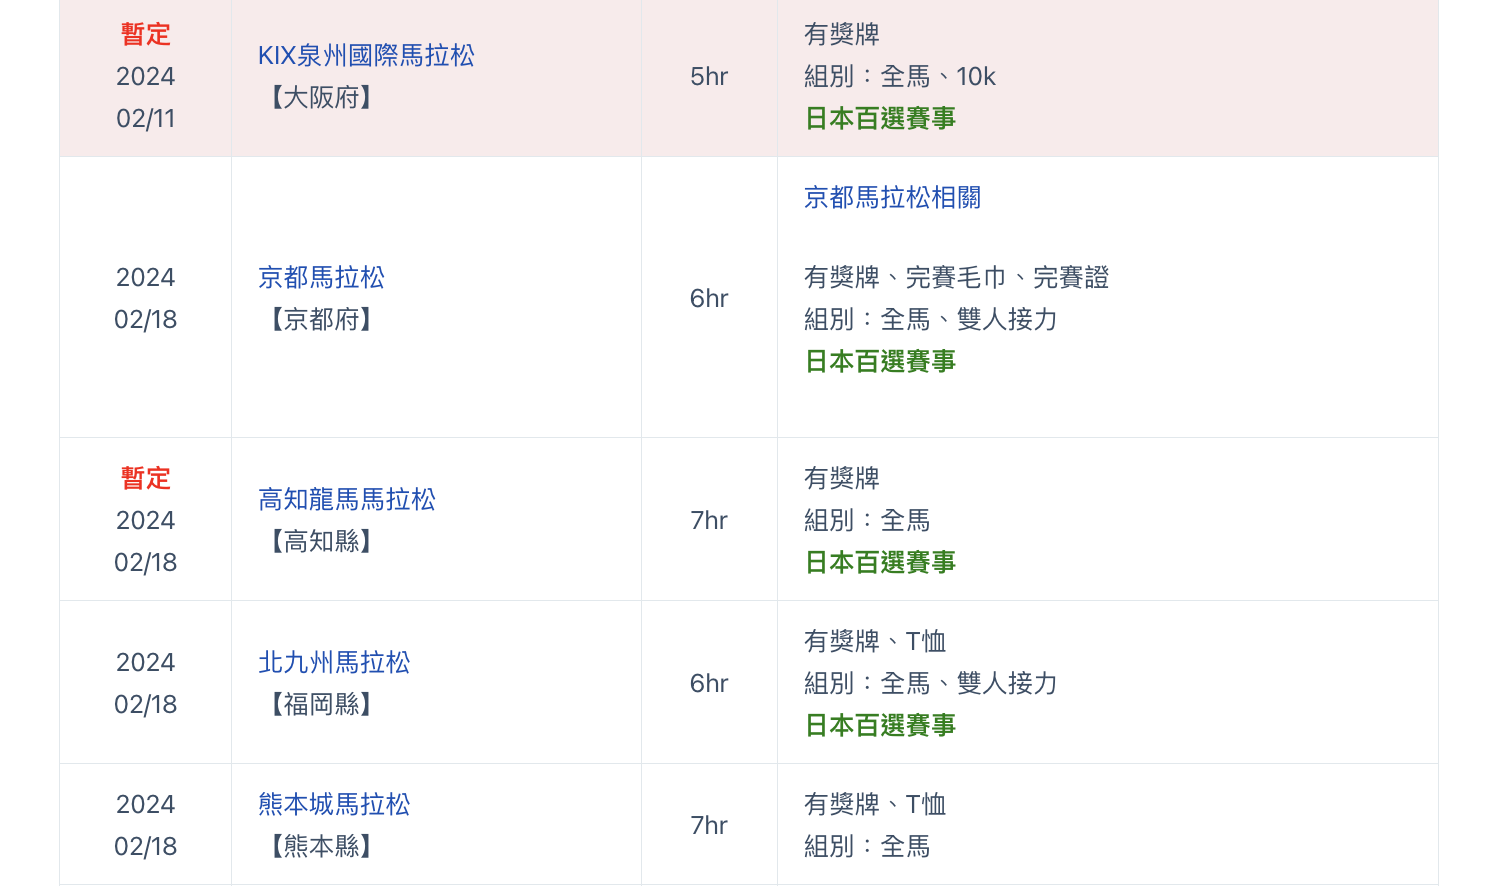Click the 7hr limit for 高知龍馬馬拉松
This screenshot has width=1490, height=886.
point(709,521)
